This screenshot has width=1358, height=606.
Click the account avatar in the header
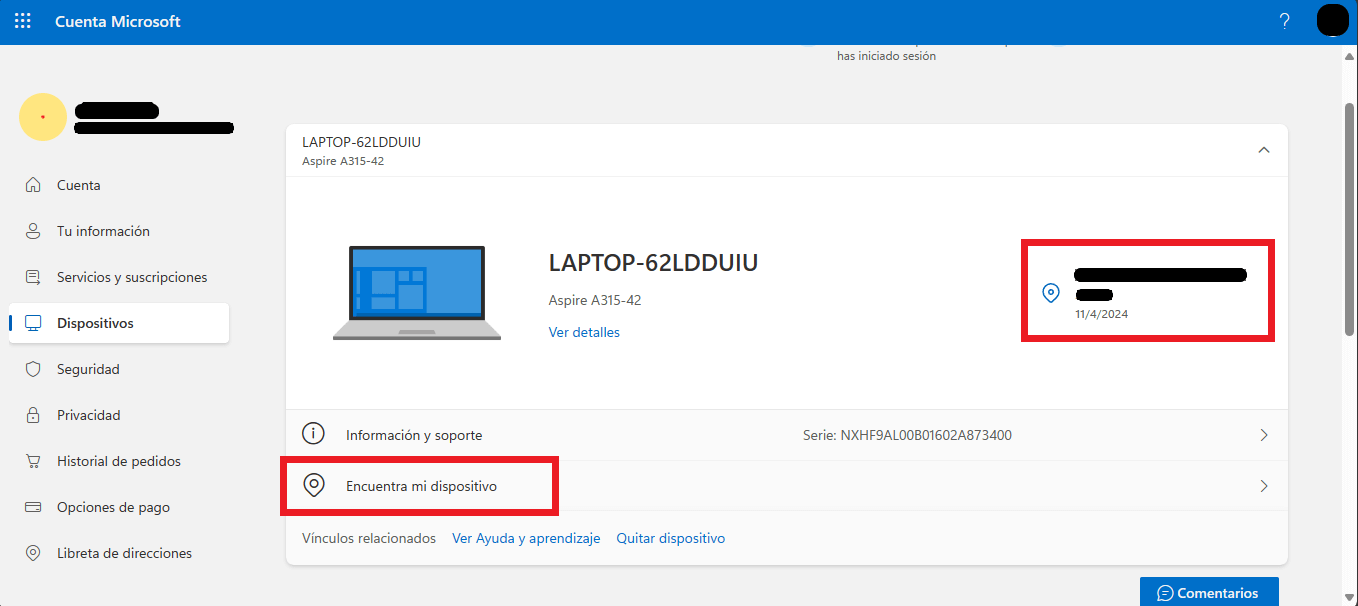tap(1333, 21)
